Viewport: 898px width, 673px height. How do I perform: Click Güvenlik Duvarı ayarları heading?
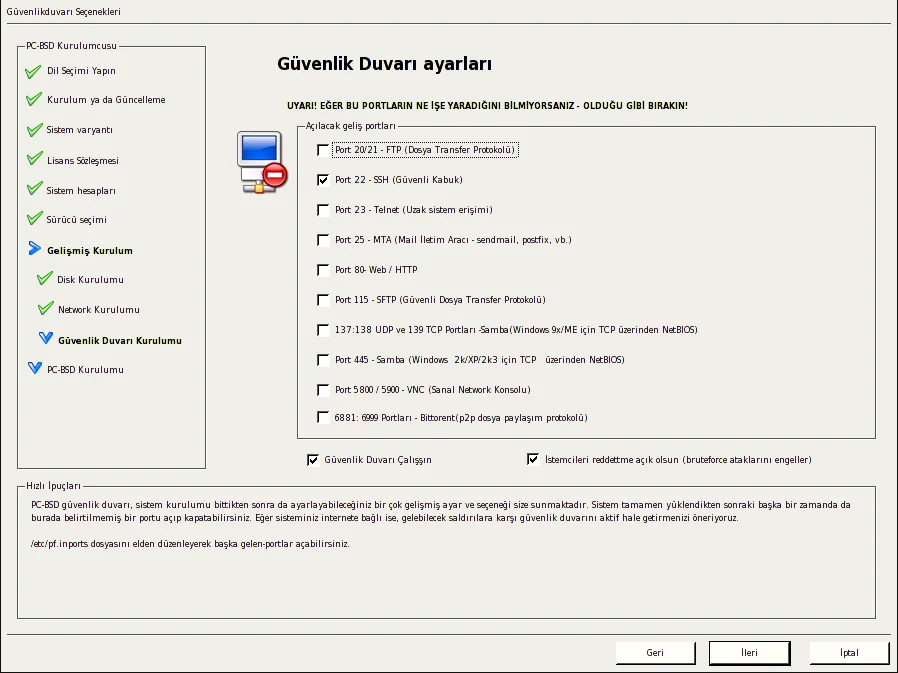[384, 64]
